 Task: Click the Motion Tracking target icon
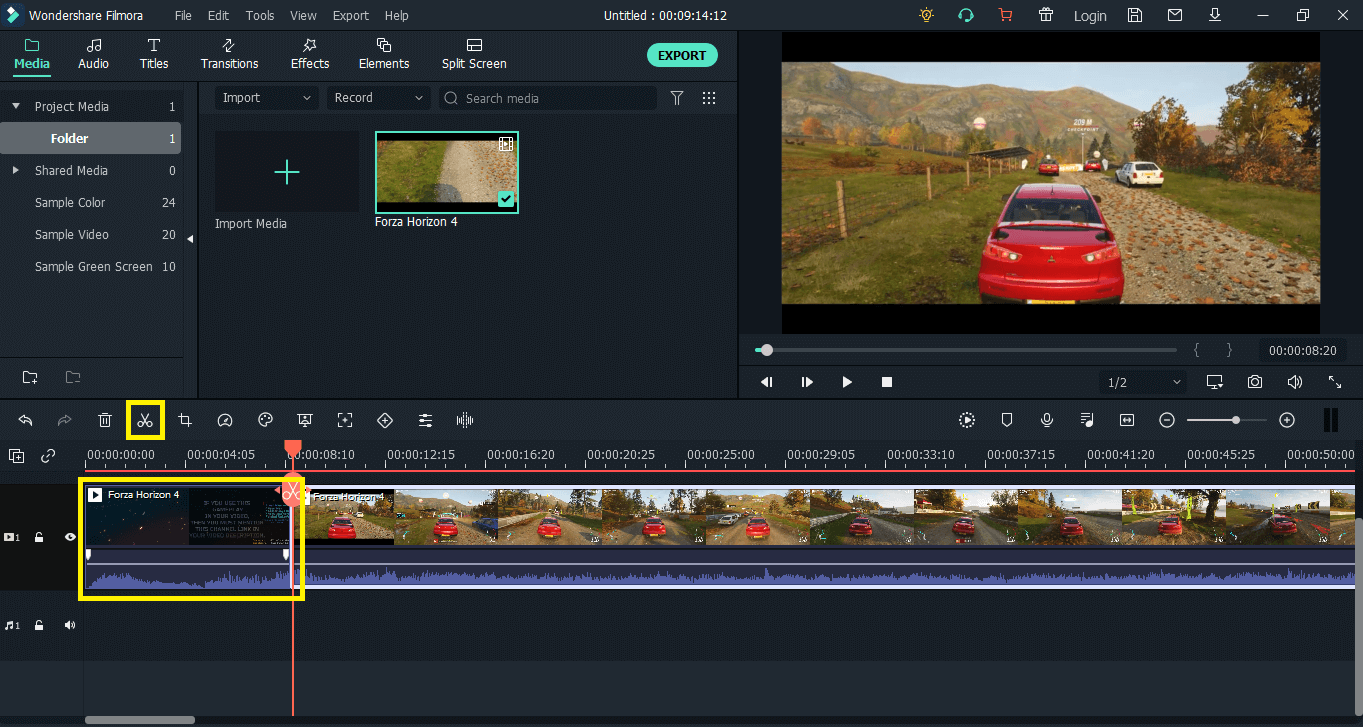pyautogui.click(x=345, y=420)
